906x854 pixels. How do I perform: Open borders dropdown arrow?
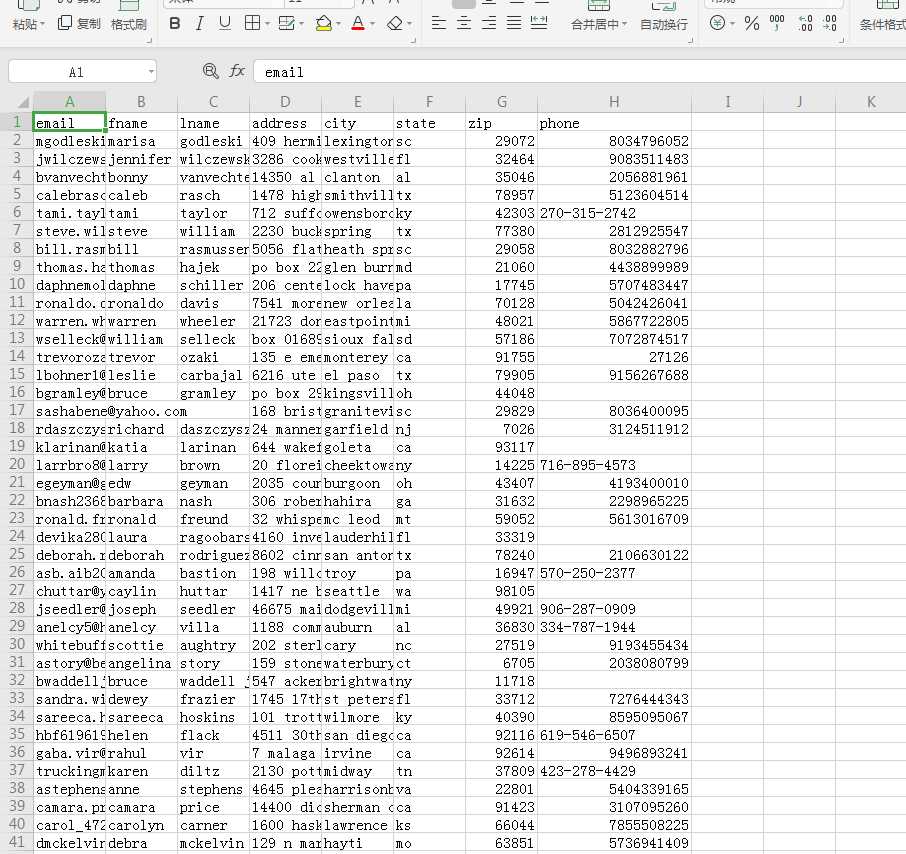click(268, 24)
